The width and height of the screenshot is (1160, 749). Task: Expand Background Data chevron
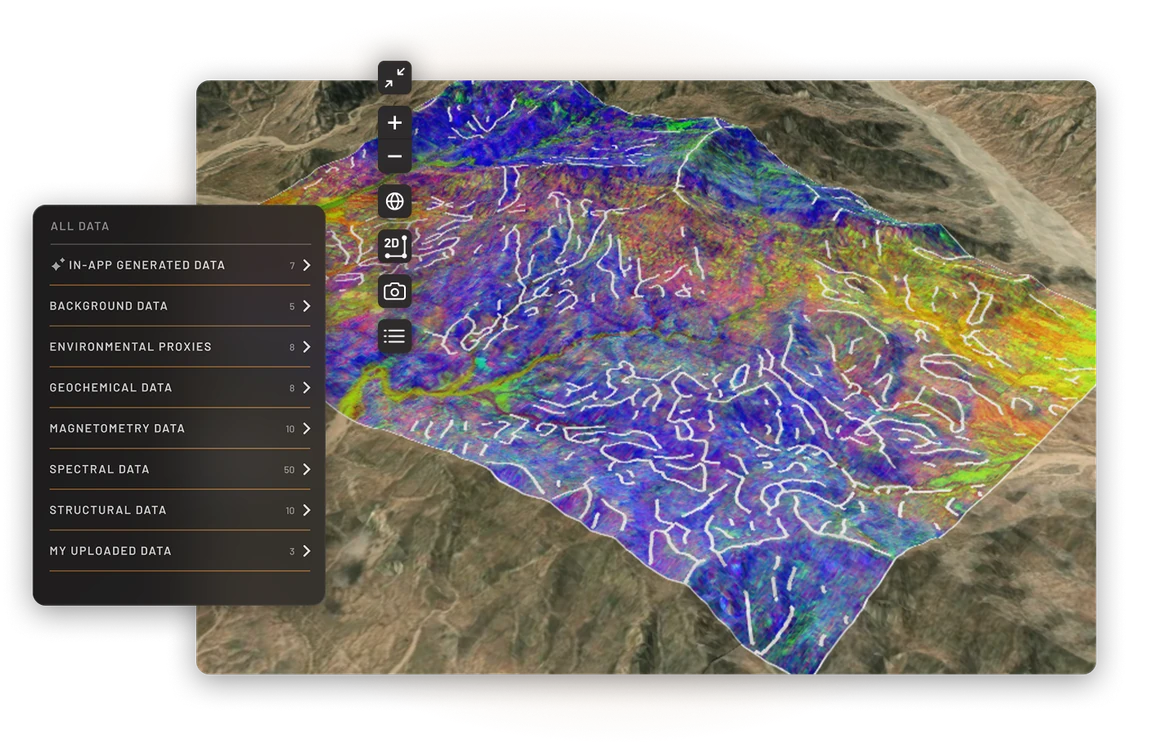pos(306,306)
